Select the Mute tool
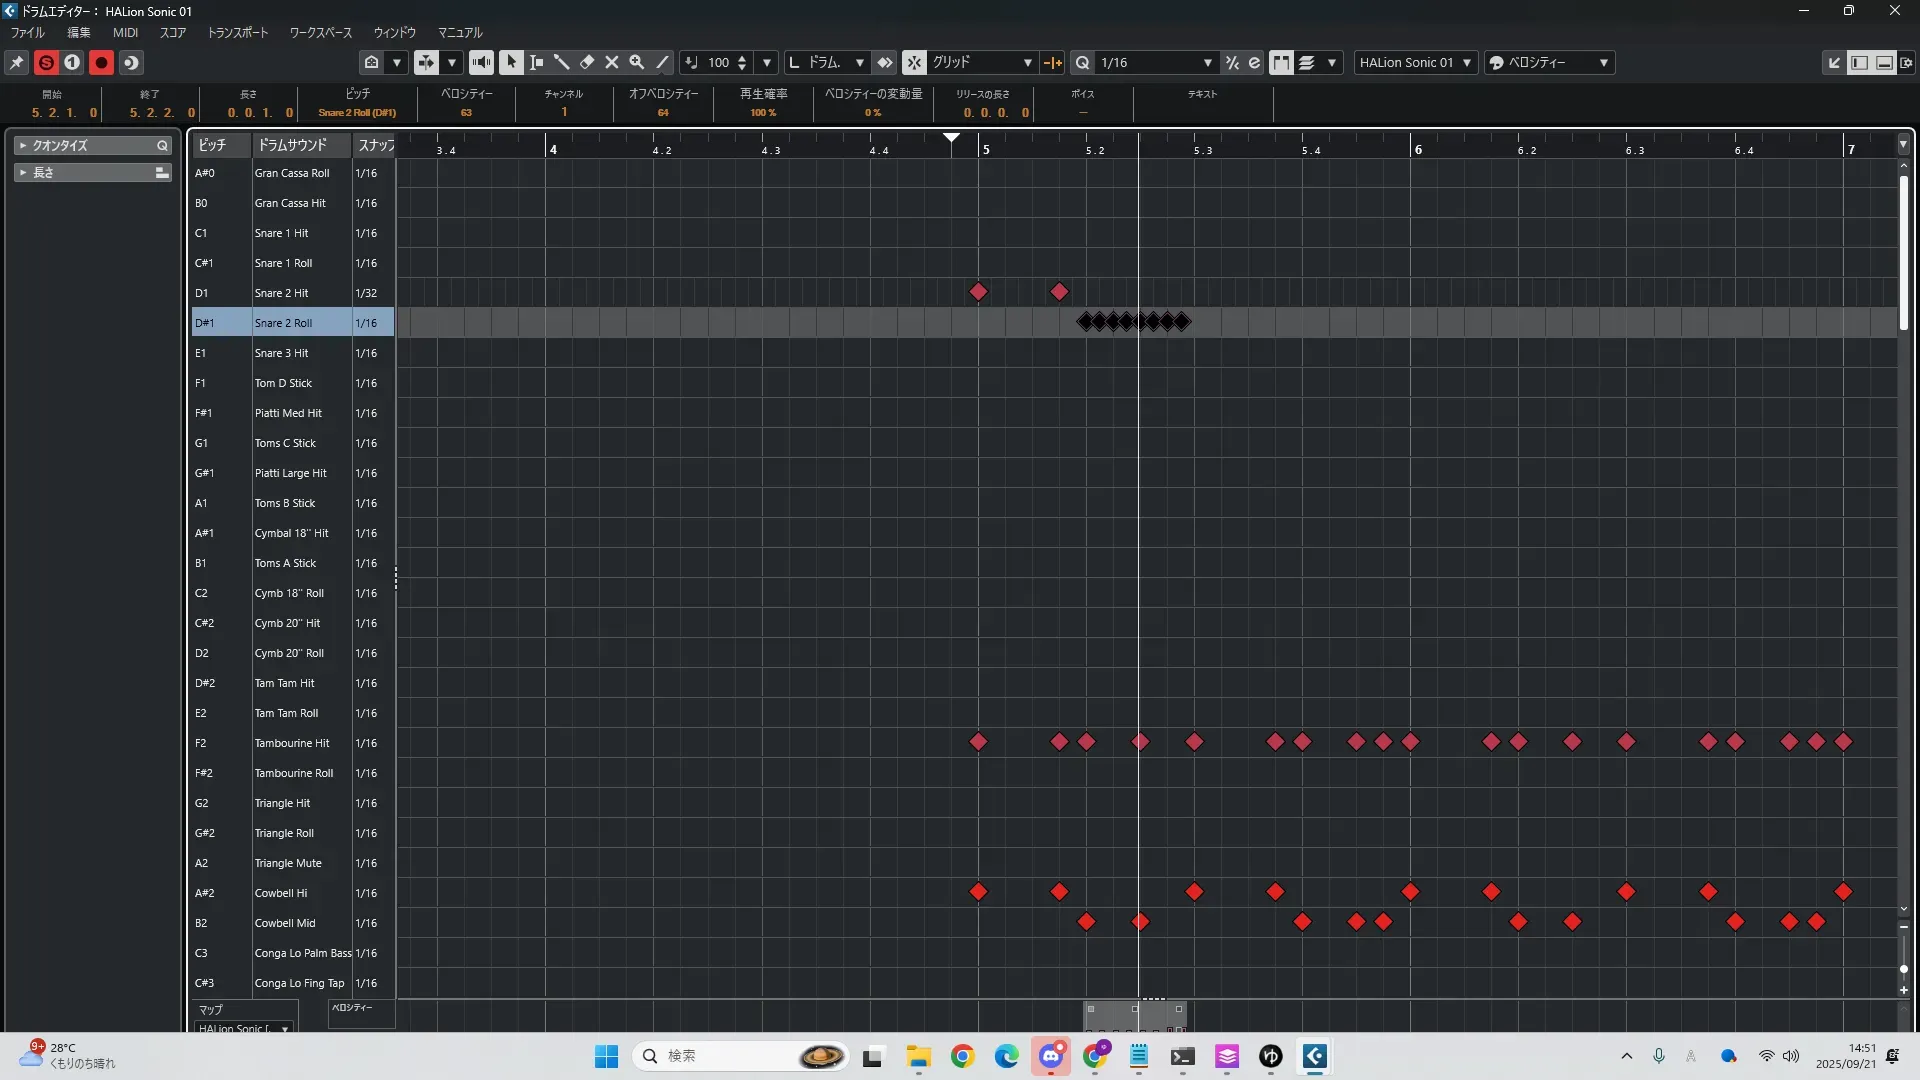 (612, 62)
